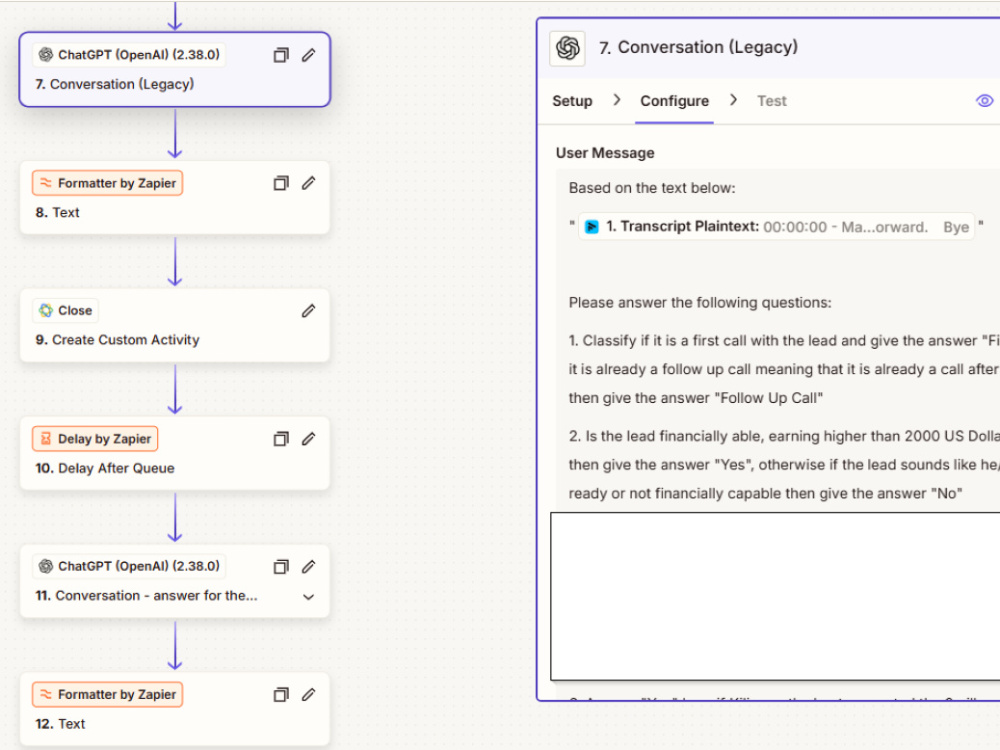Click the Formatter by Zapier badge on step 12
Screen dimensions: 1000x750
(107, 695)
